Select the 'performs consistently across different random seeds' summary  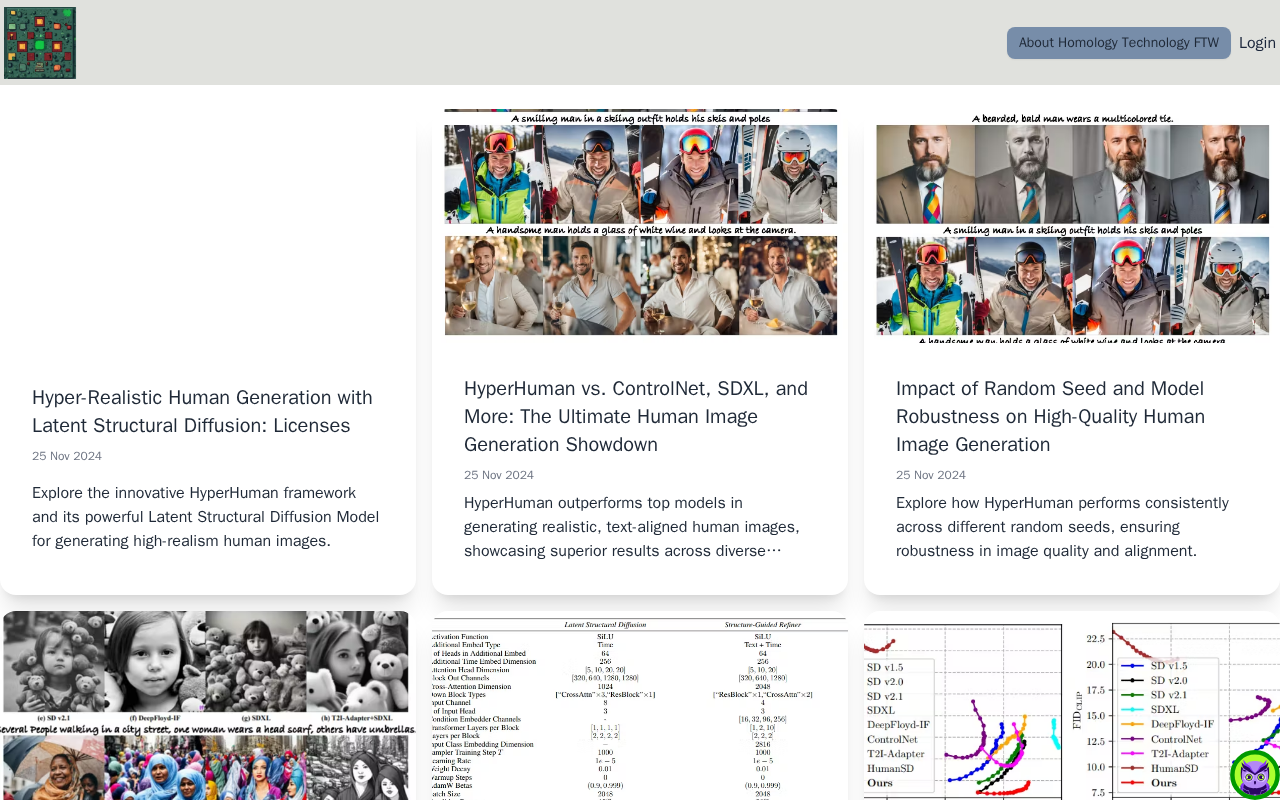coord(1062,527)
